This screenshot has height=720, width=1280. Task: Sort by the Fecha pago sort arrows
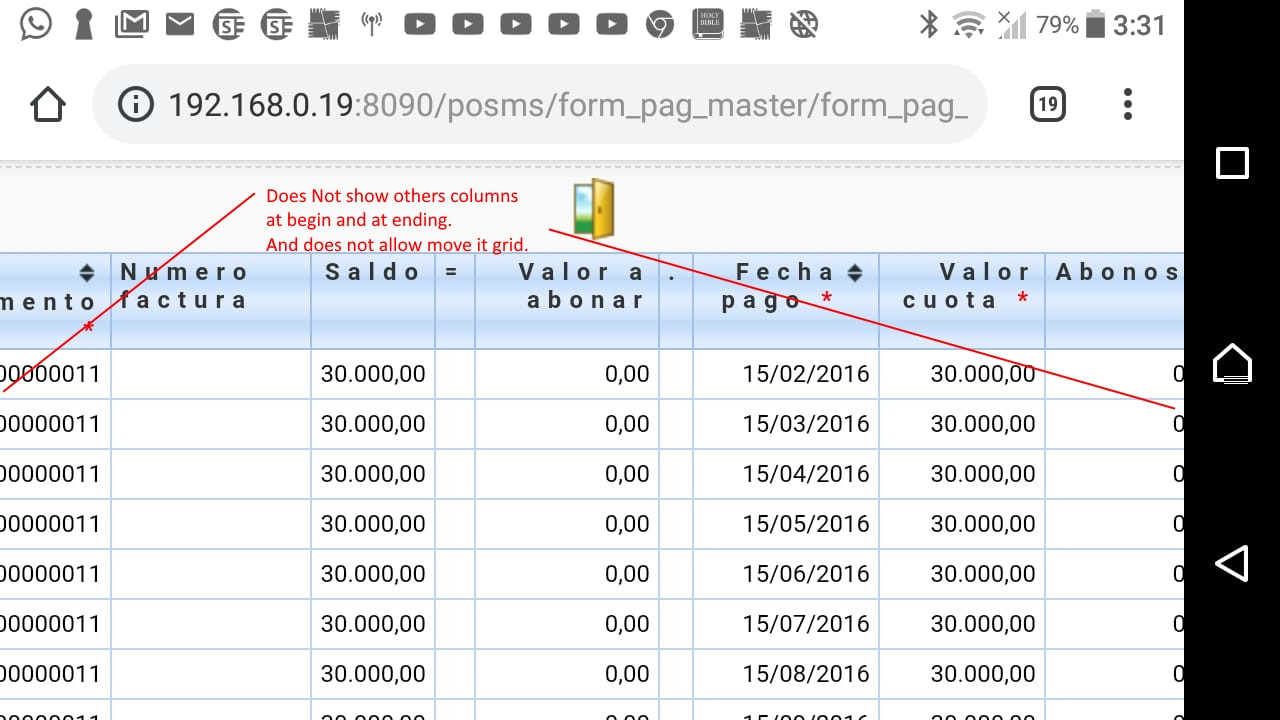pos(855,272)
